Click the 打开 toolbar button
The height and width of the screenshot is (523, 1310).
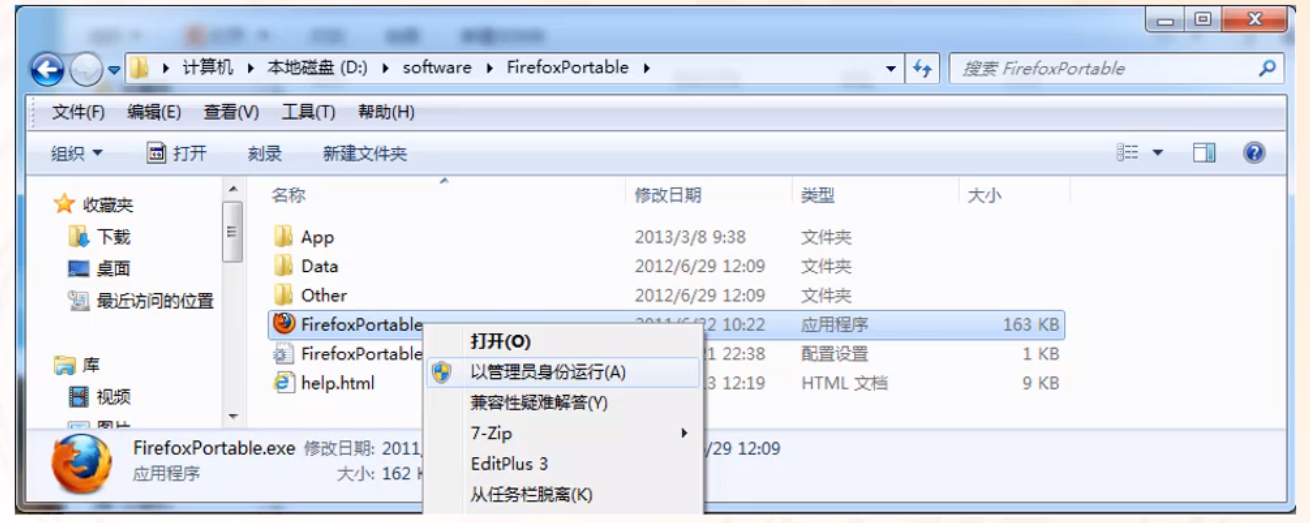click(x=177, y=153)
